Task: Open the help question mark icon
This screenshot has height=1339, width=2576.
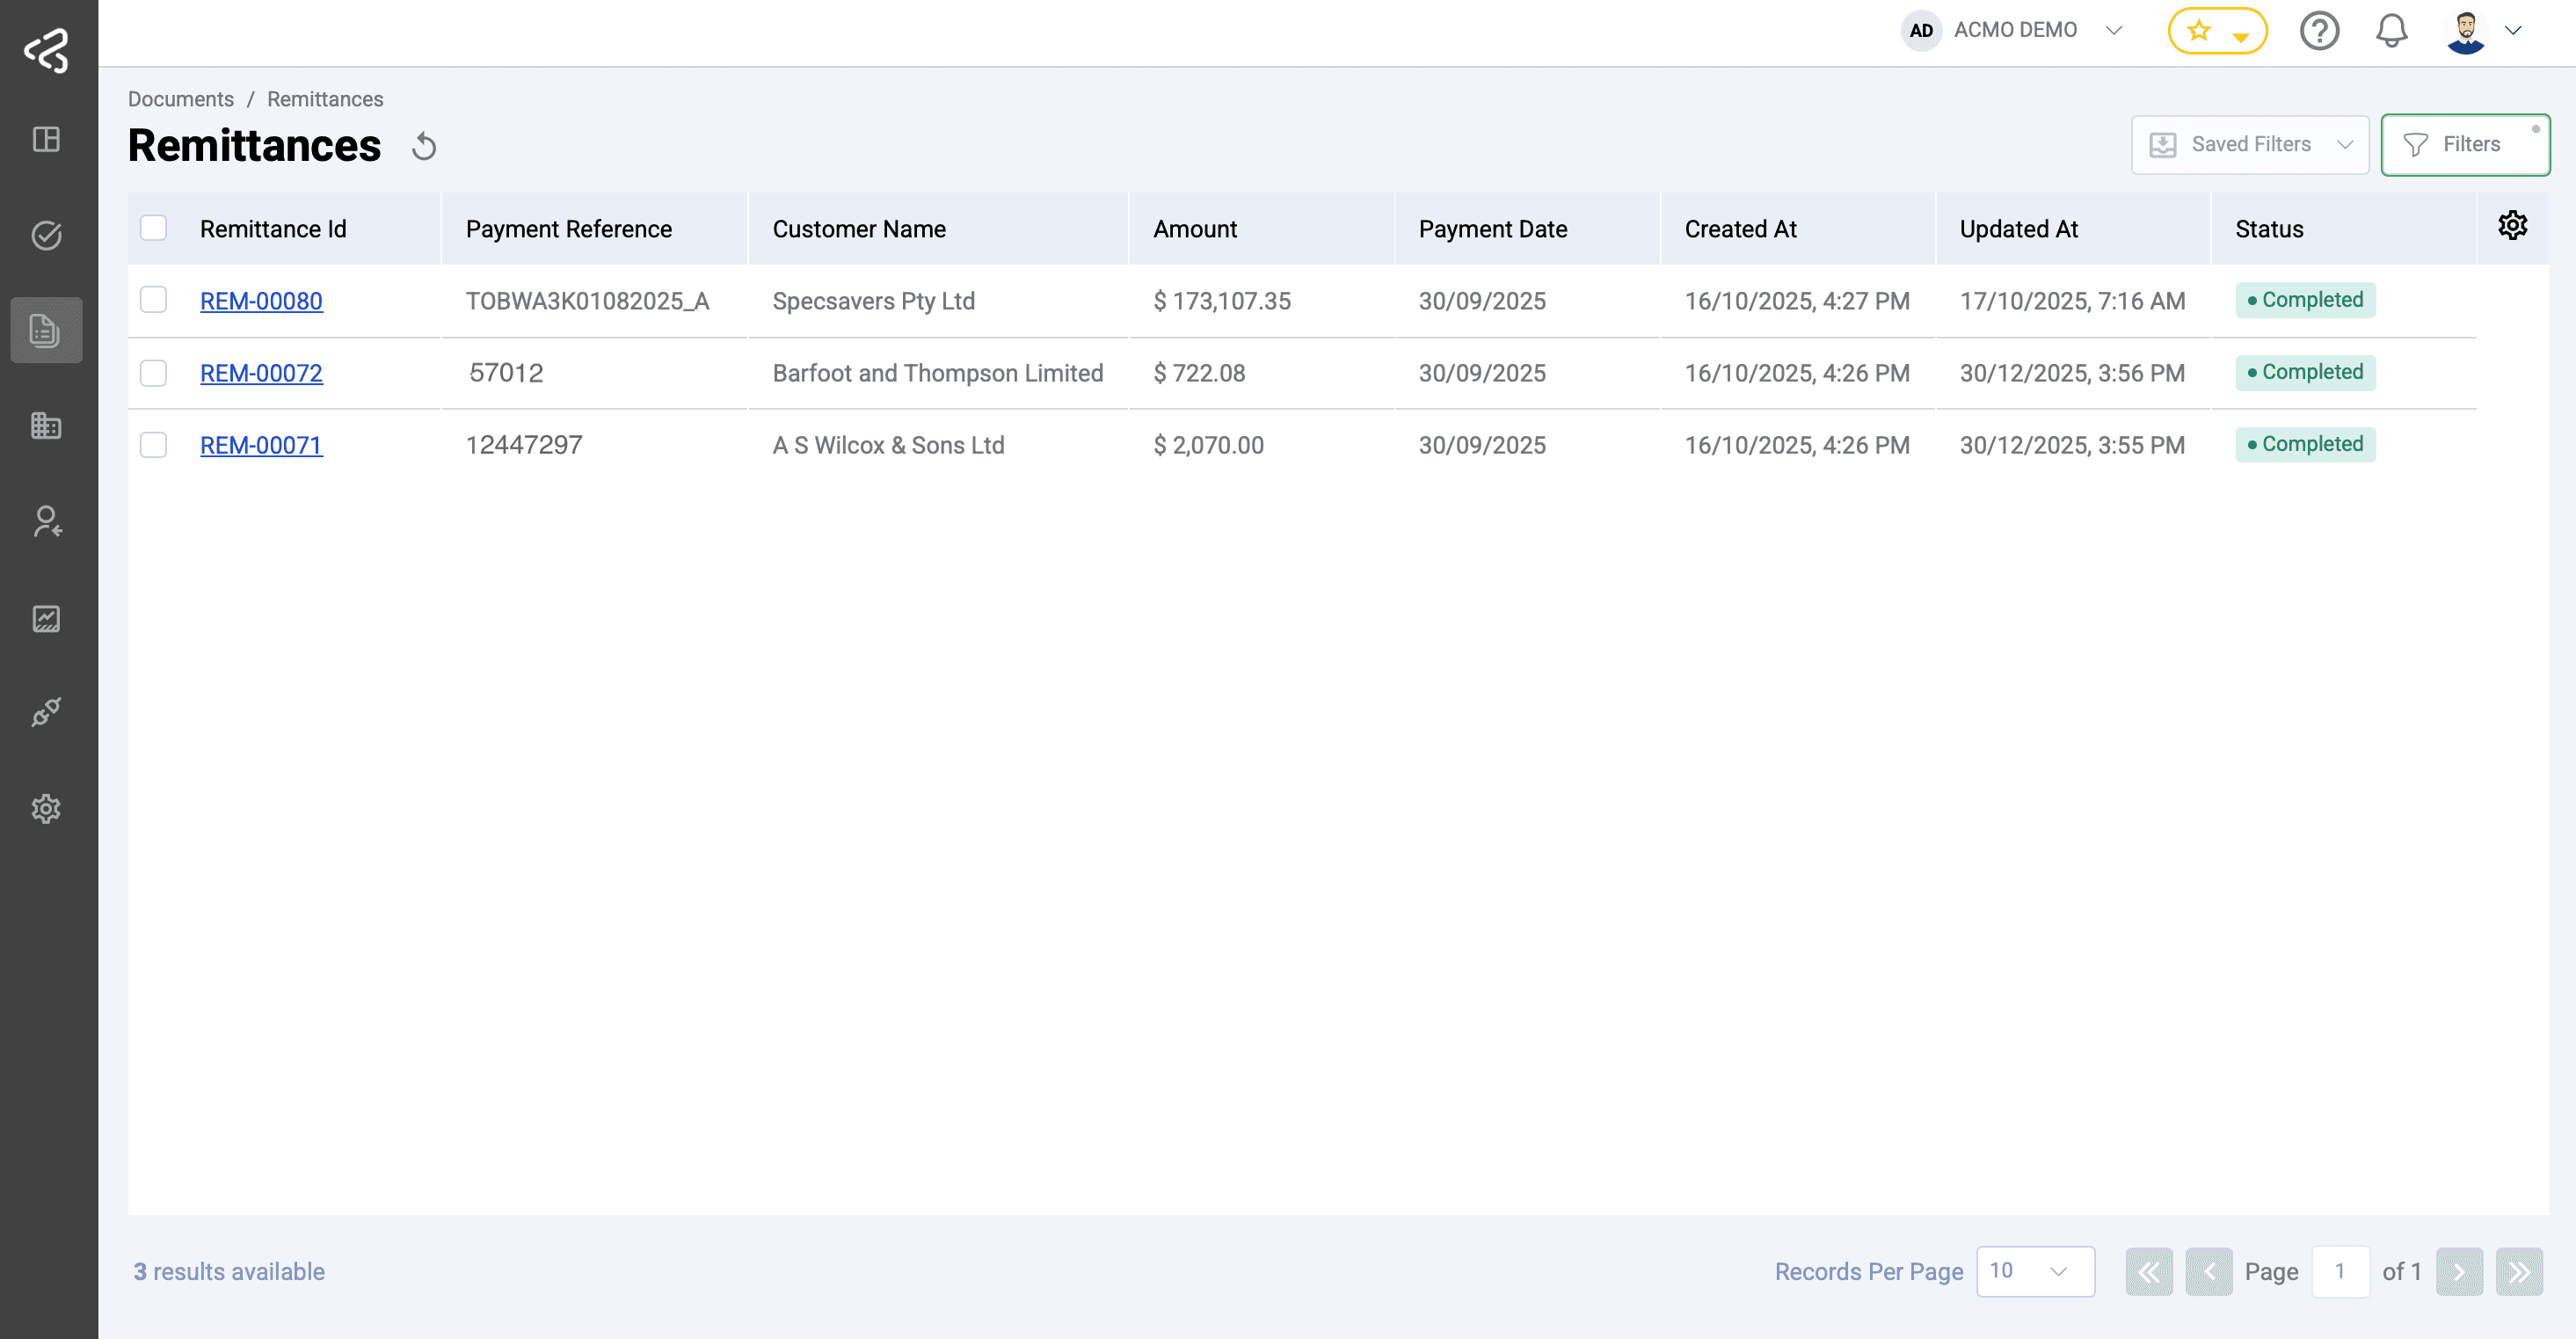Action: point(2320,30)
